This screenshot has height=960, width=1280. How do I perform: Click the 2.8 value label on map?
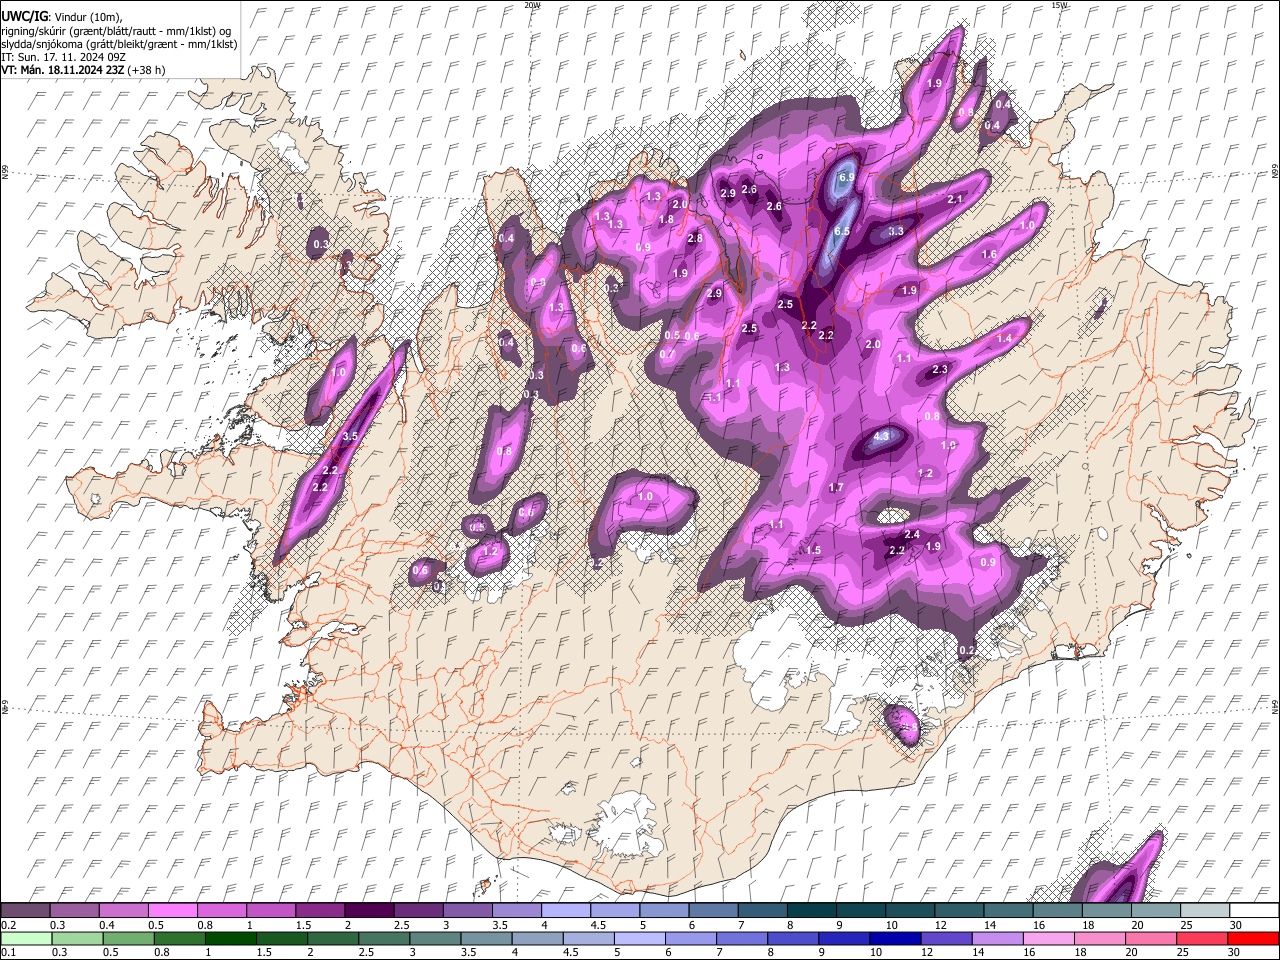[696, 238]
